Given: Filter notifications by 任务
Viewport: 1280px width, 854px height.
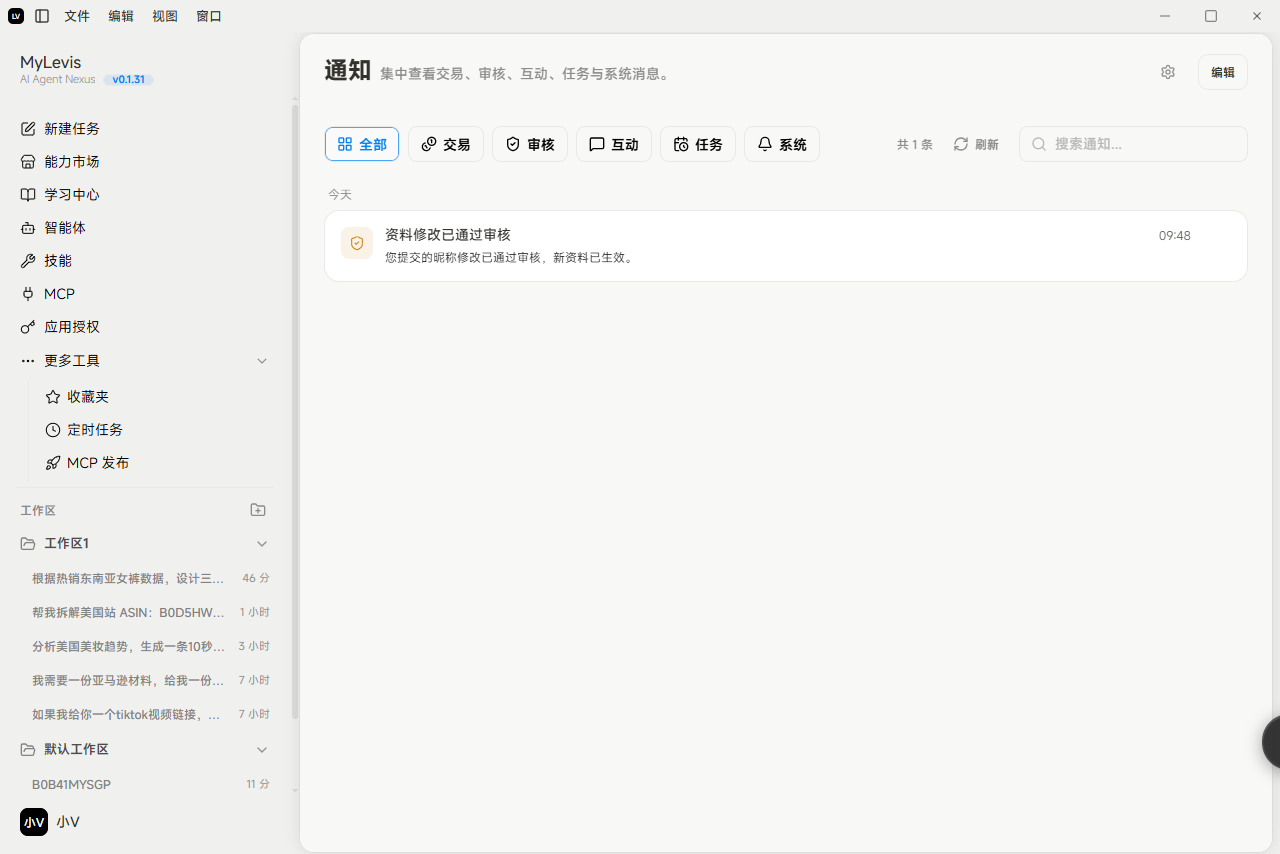Looking at the screenshot, I should coord(698,144).
